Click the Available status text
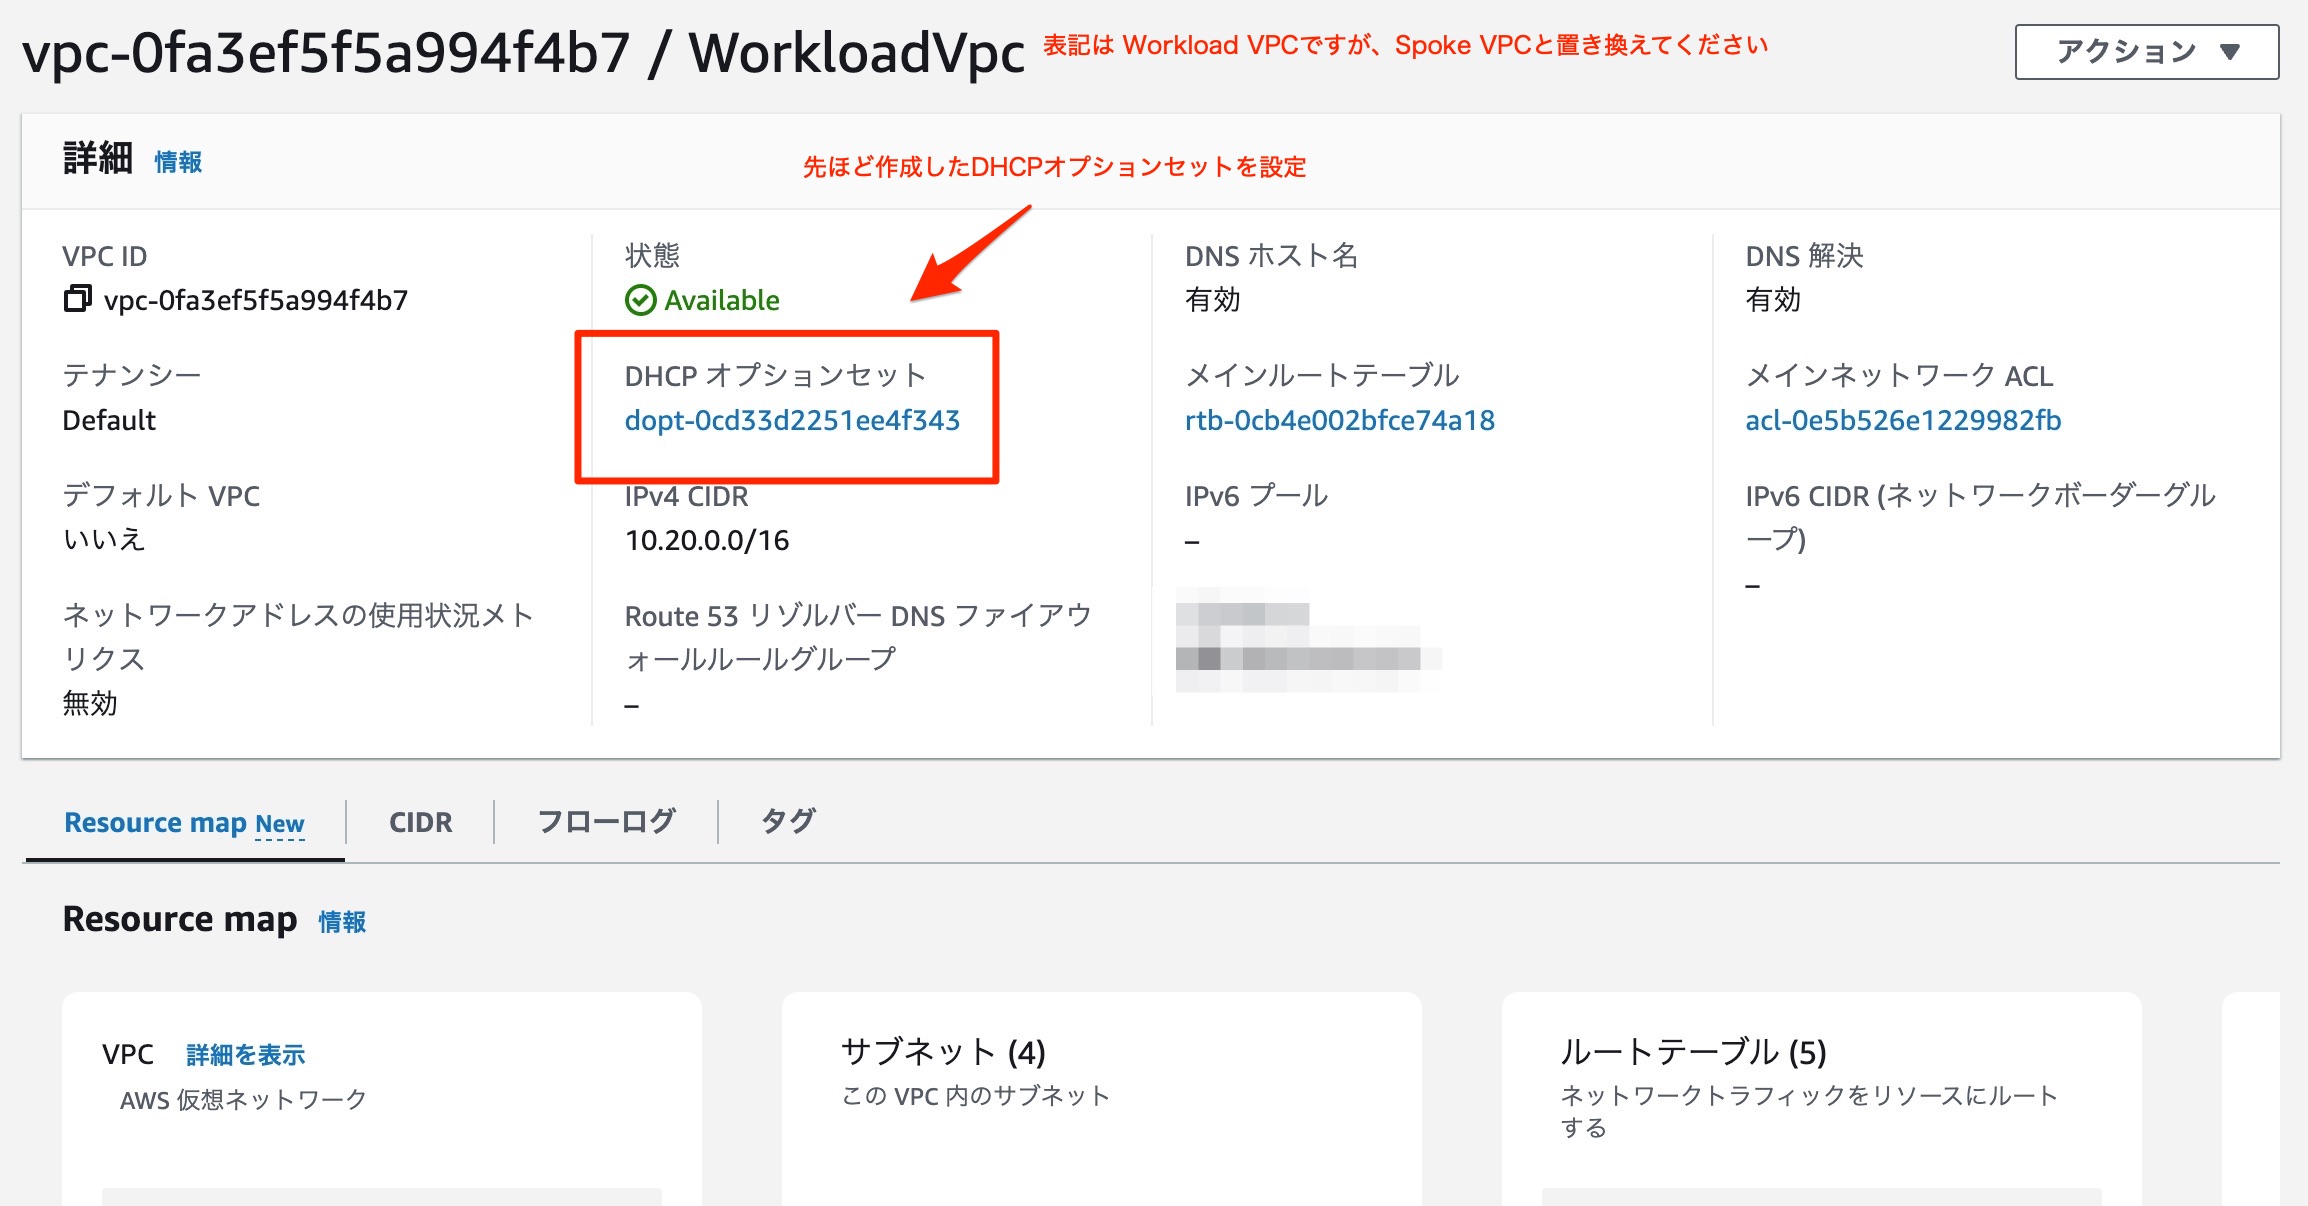 722,299
